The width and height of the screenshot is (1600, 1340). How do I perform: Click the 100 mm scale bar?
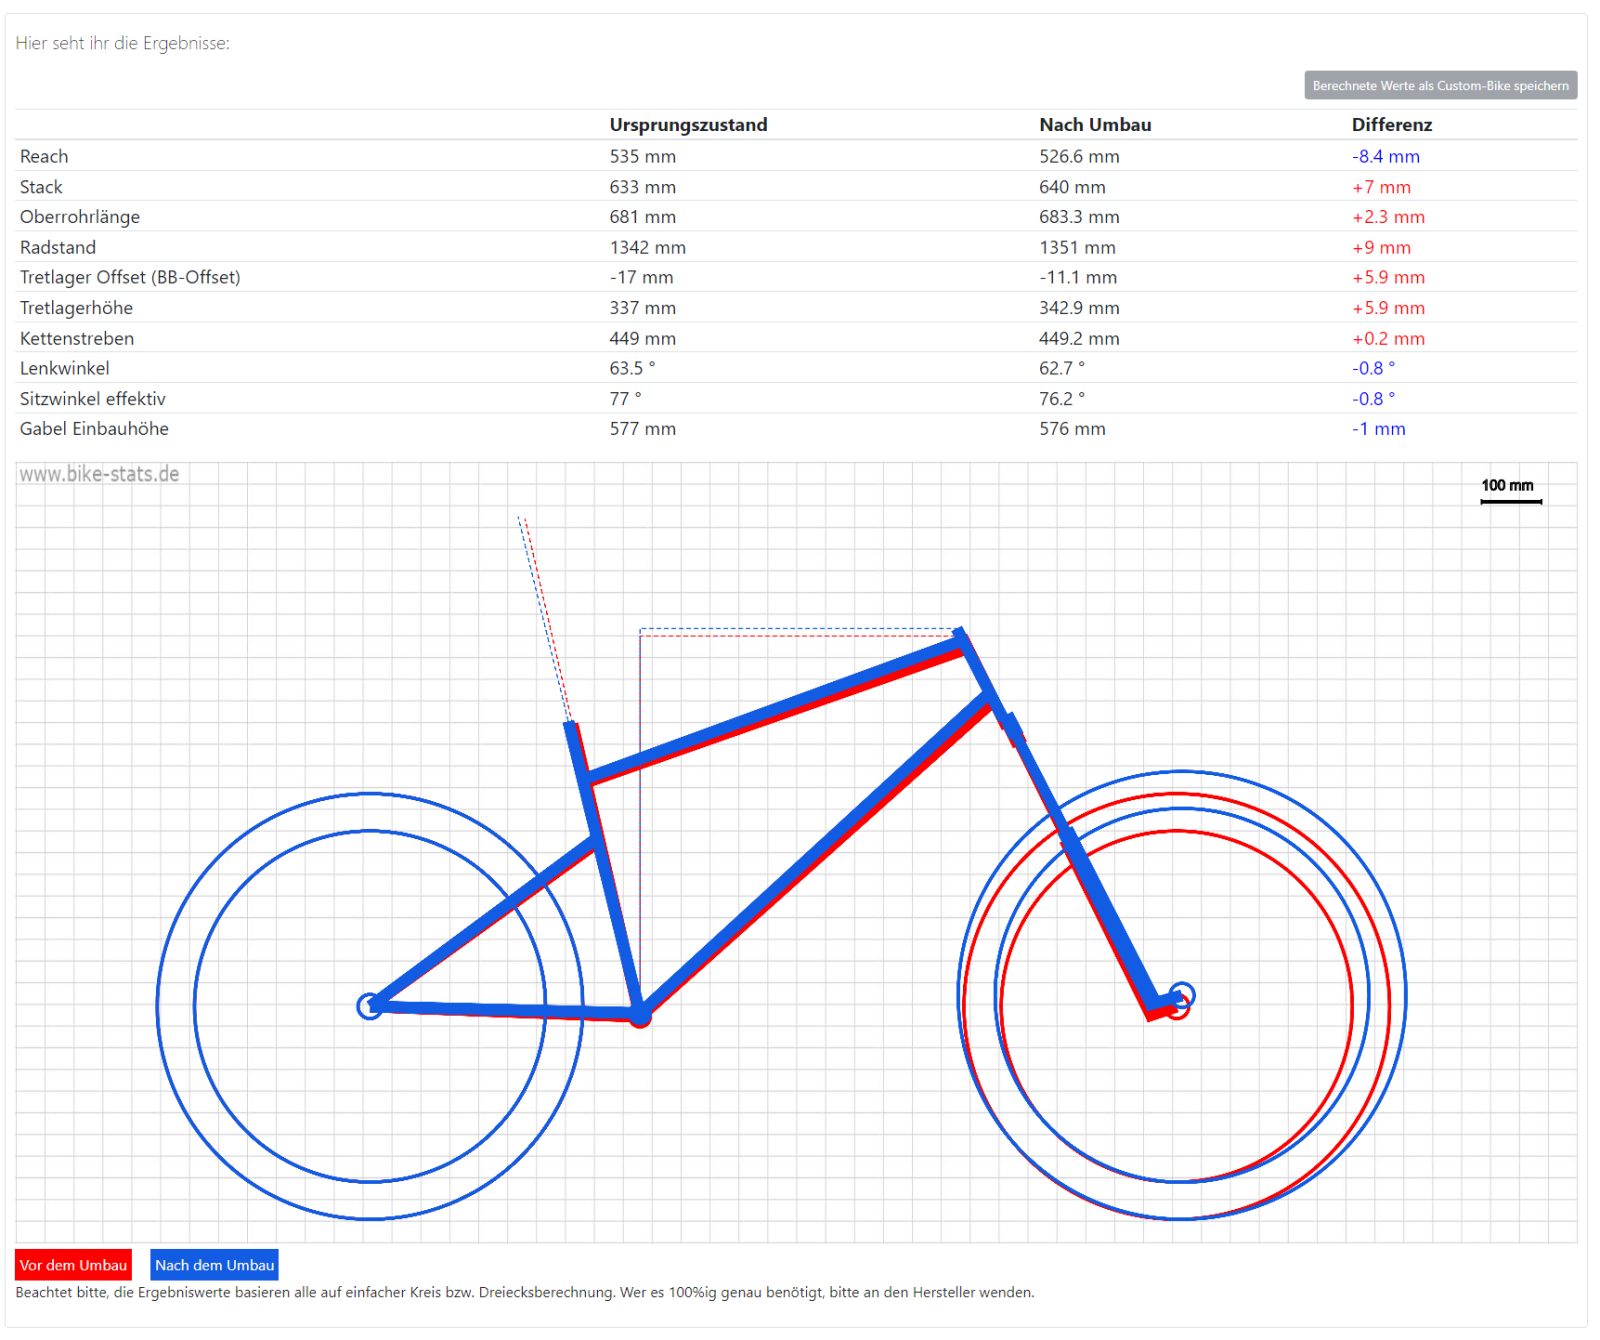(x=1510, y=500)
